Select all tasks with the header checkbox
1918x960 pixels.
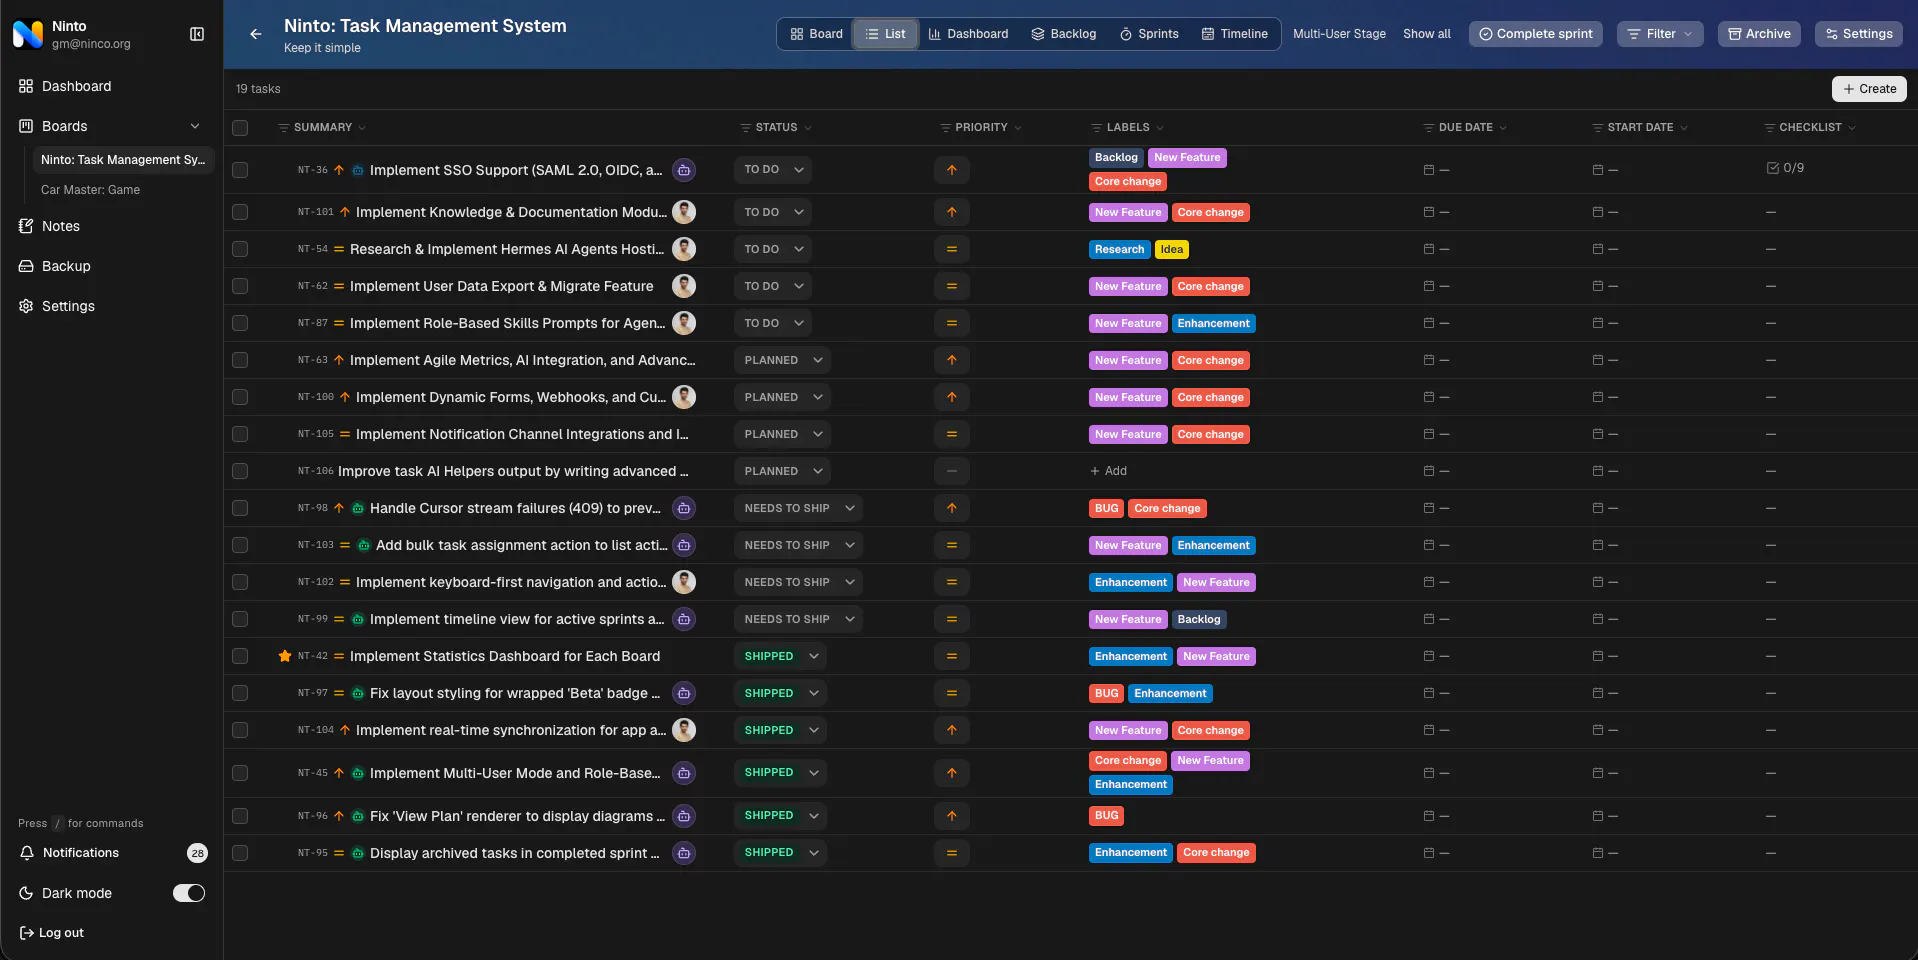[x=240, y=128]
